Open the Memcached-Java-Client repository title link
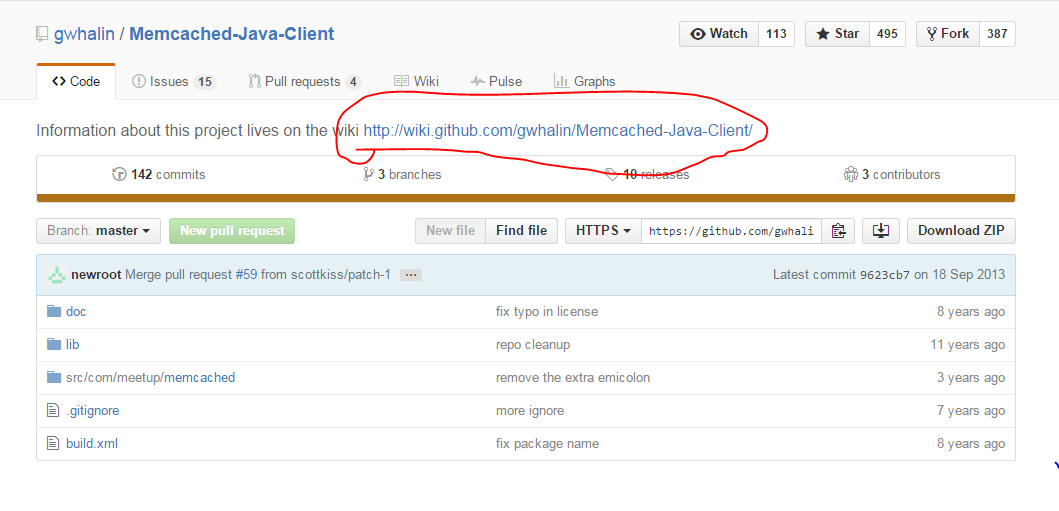Screen dimensions: 1059x511 [232, 34]
